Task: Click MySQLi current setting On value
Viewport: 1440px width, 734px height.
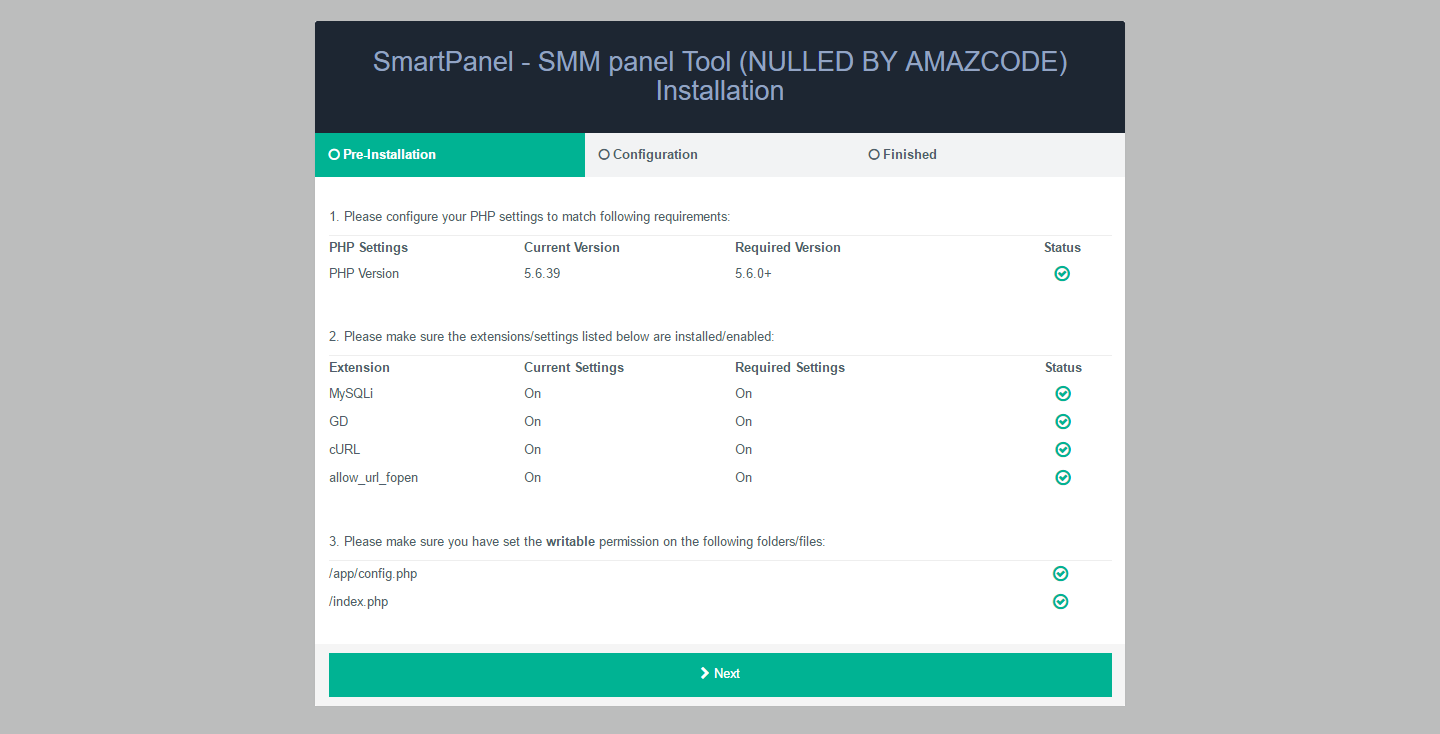Action: point(533,394)
